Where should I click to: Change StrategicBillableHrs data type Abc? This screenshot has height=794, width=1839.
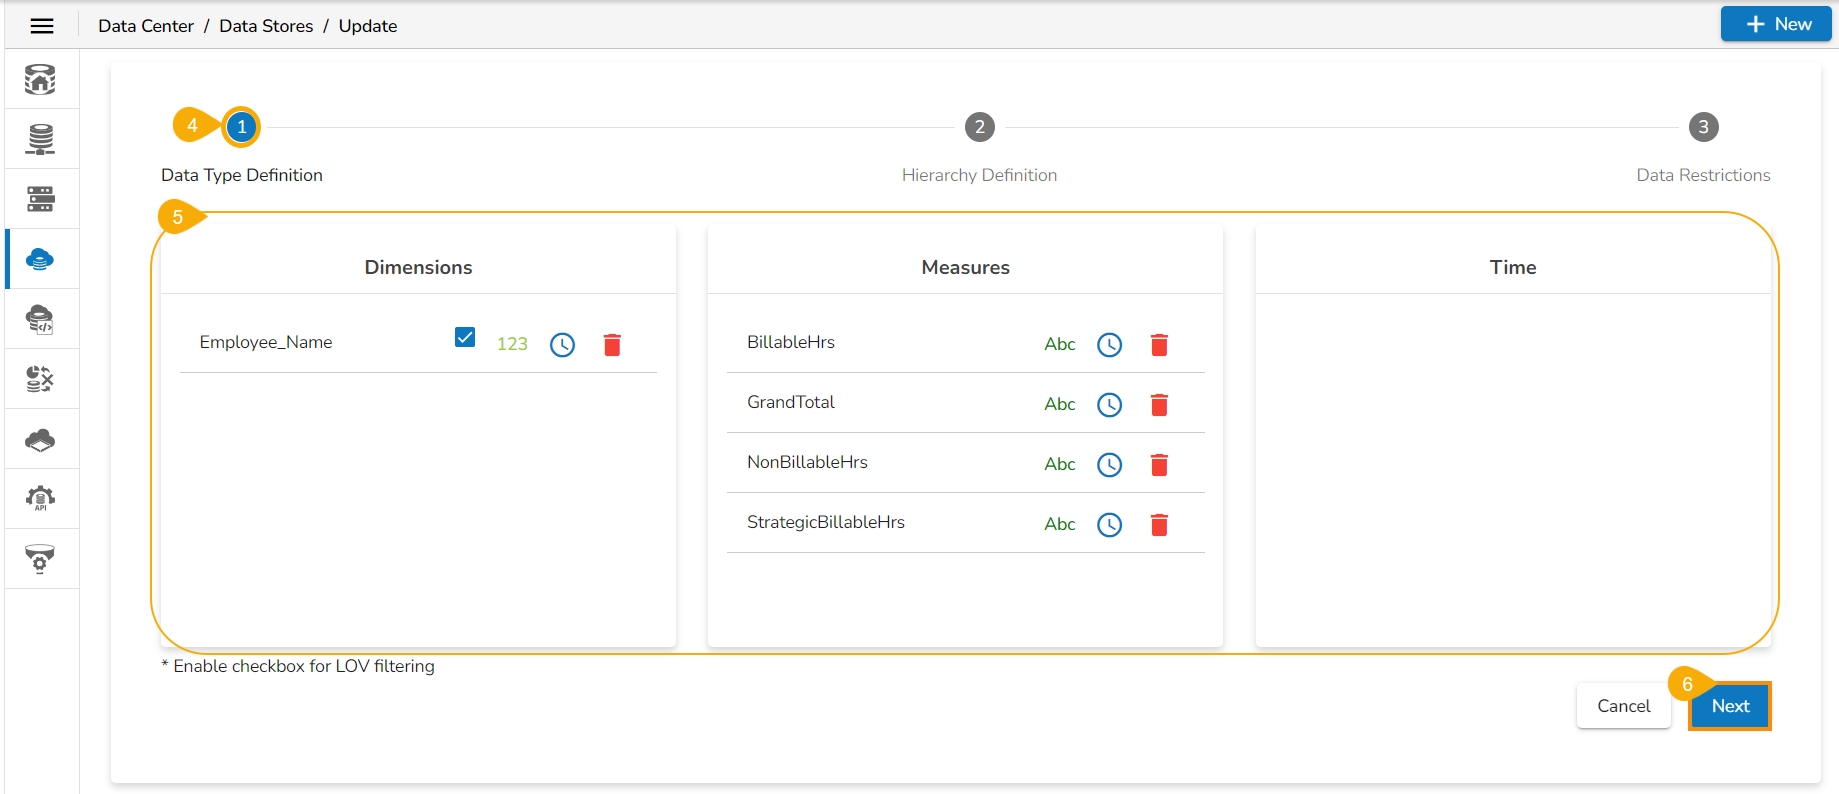coord(1059,524)
